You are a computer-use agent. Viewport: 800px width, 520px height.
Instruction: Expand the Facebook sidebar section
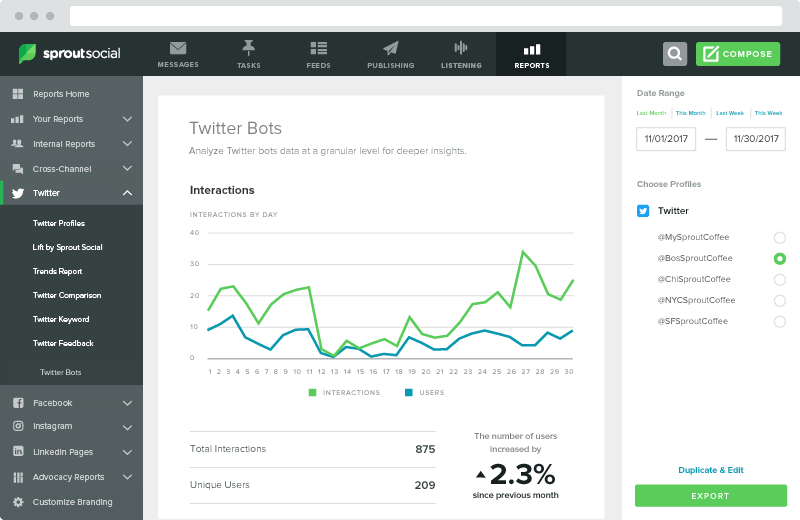(127, 403)
